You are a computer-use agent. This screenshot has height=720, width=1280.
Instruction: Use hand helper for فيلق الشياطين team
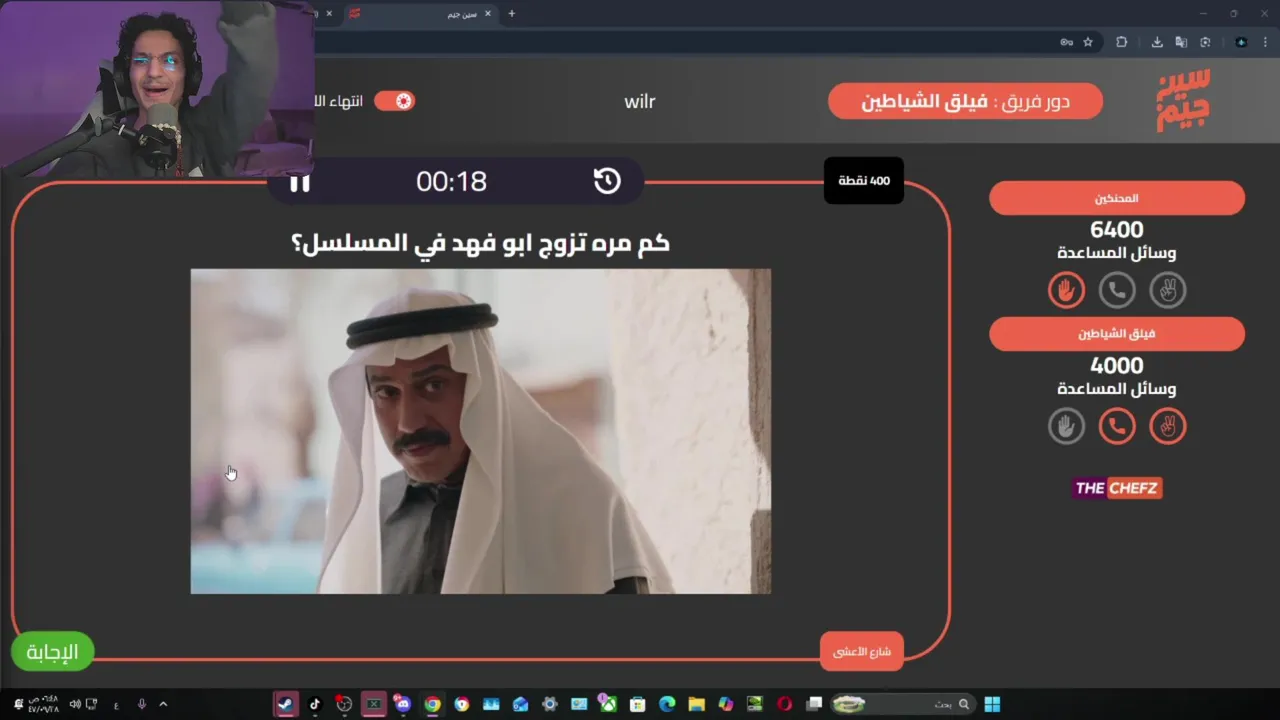tap(1066, 426)
